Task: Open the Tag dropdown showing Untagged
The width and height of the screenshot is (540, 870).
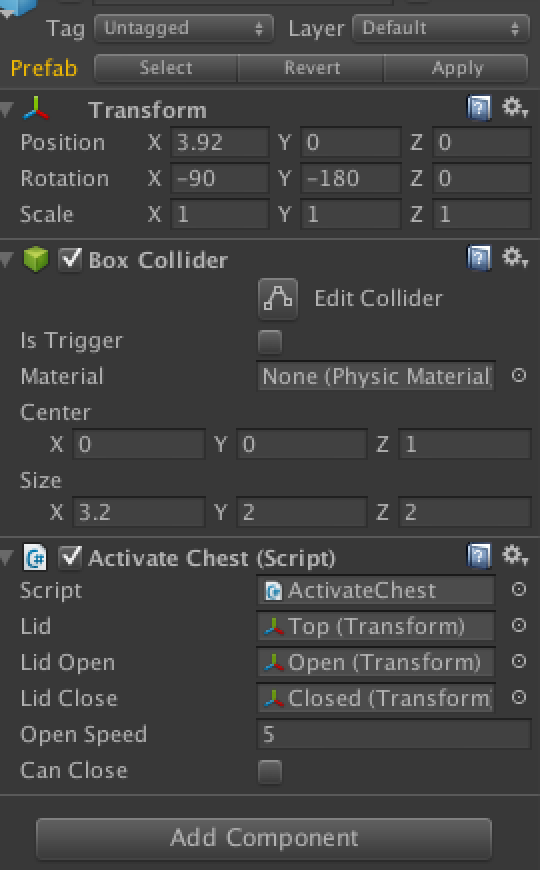Action: tap(184, 28)
